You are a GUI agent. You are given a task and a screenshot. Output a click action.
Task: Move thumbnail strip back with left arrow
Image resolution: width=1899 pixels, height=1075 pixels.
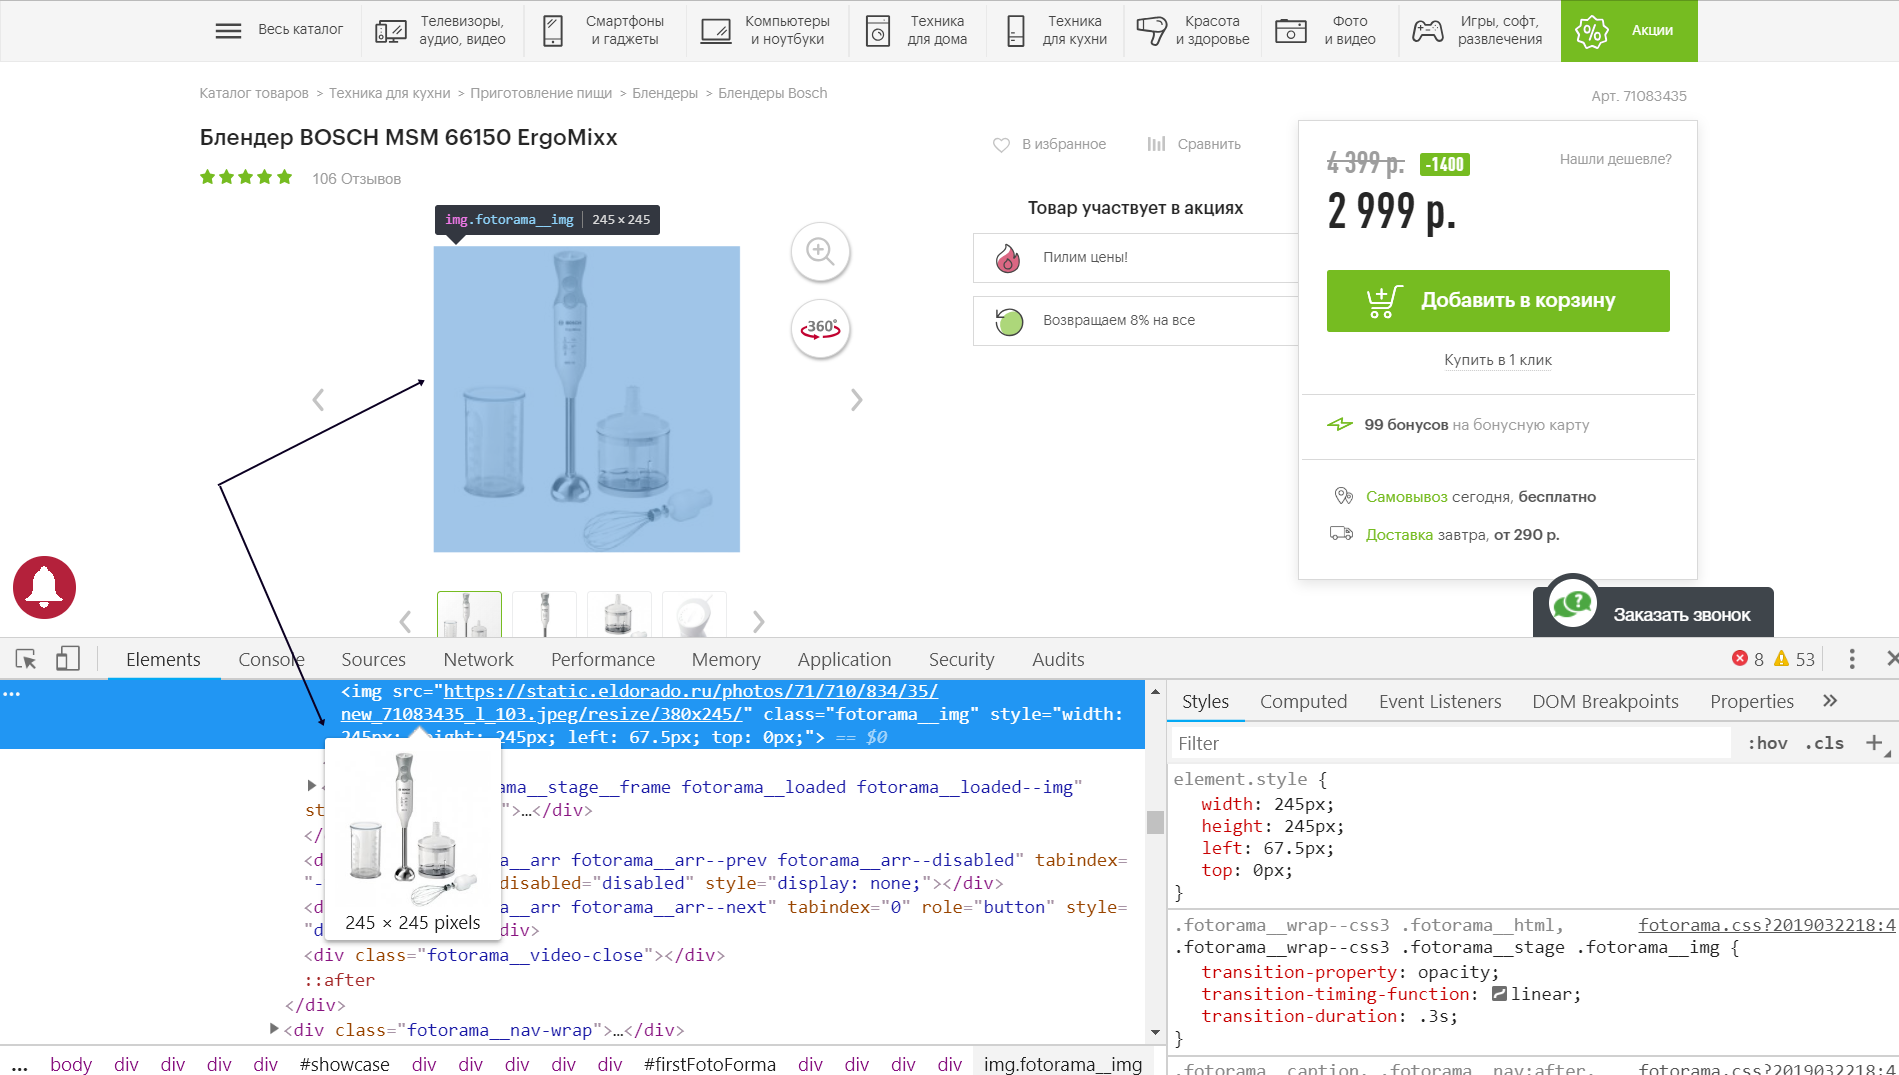pos(405,622)
